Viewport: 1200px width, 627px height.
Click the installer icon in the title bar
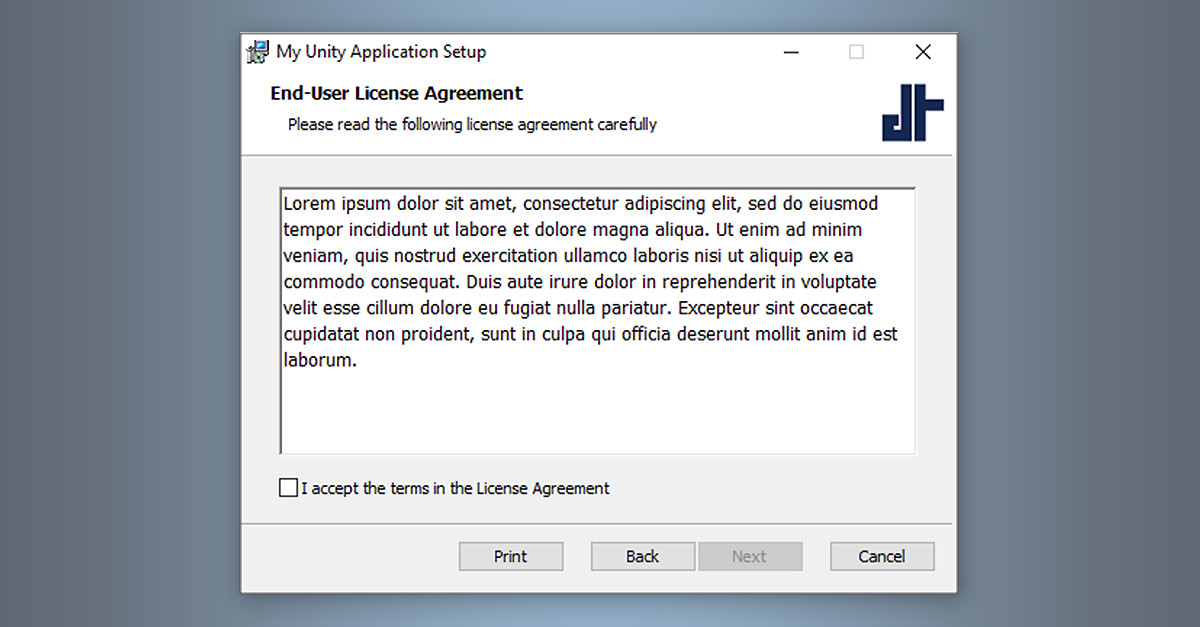(x=258, y=52)
